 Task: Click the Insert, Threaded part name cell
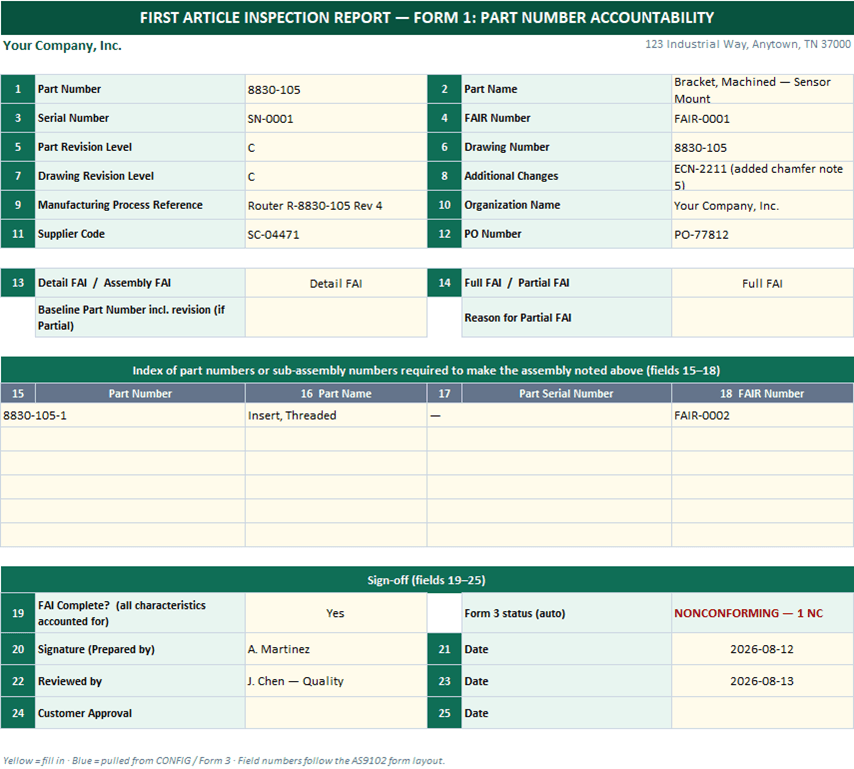pyautogui.click(x=336, y=415)
